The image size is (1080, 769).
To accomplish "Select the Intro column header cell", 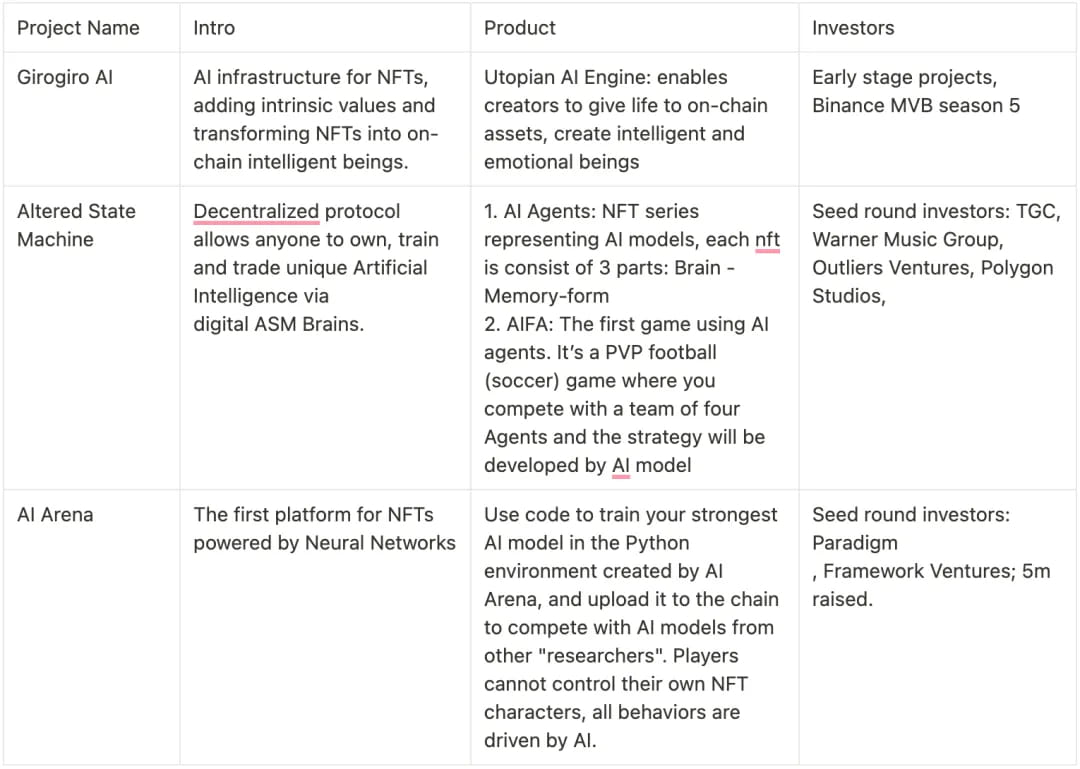I will click(214, 28).
